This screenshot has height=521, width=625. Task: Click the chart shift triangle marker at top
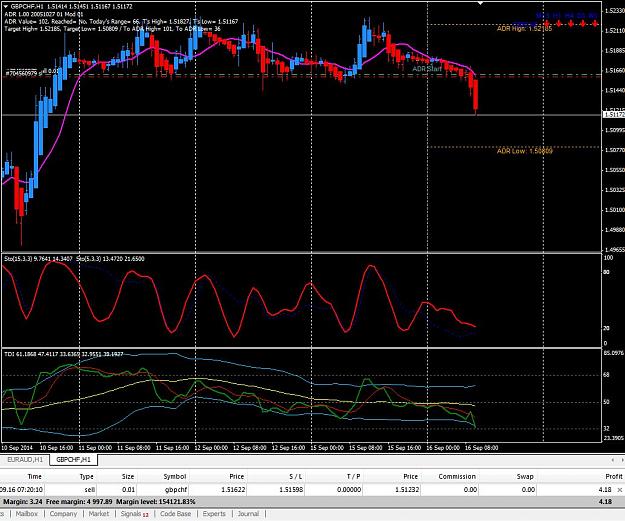click(x=481, y=3)
